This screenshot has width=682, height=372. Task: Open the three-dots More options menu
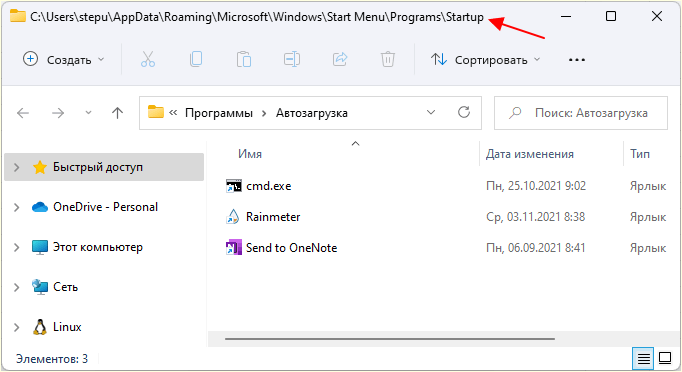click(x=577, y=60)
